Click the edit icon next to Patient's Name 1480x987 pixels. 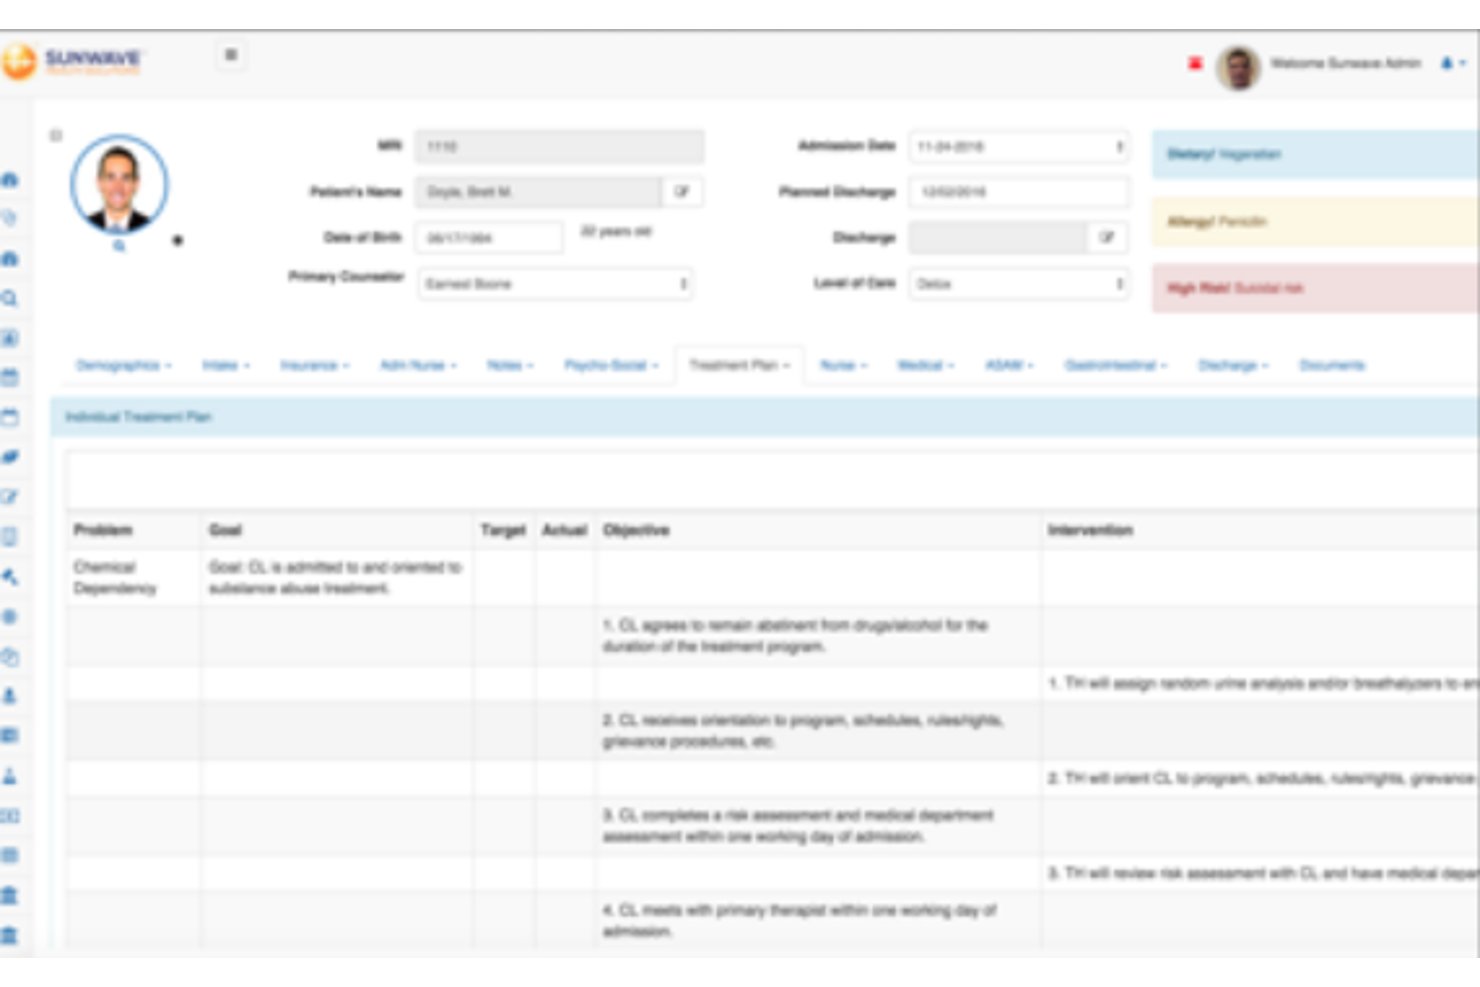click(682, 191)
